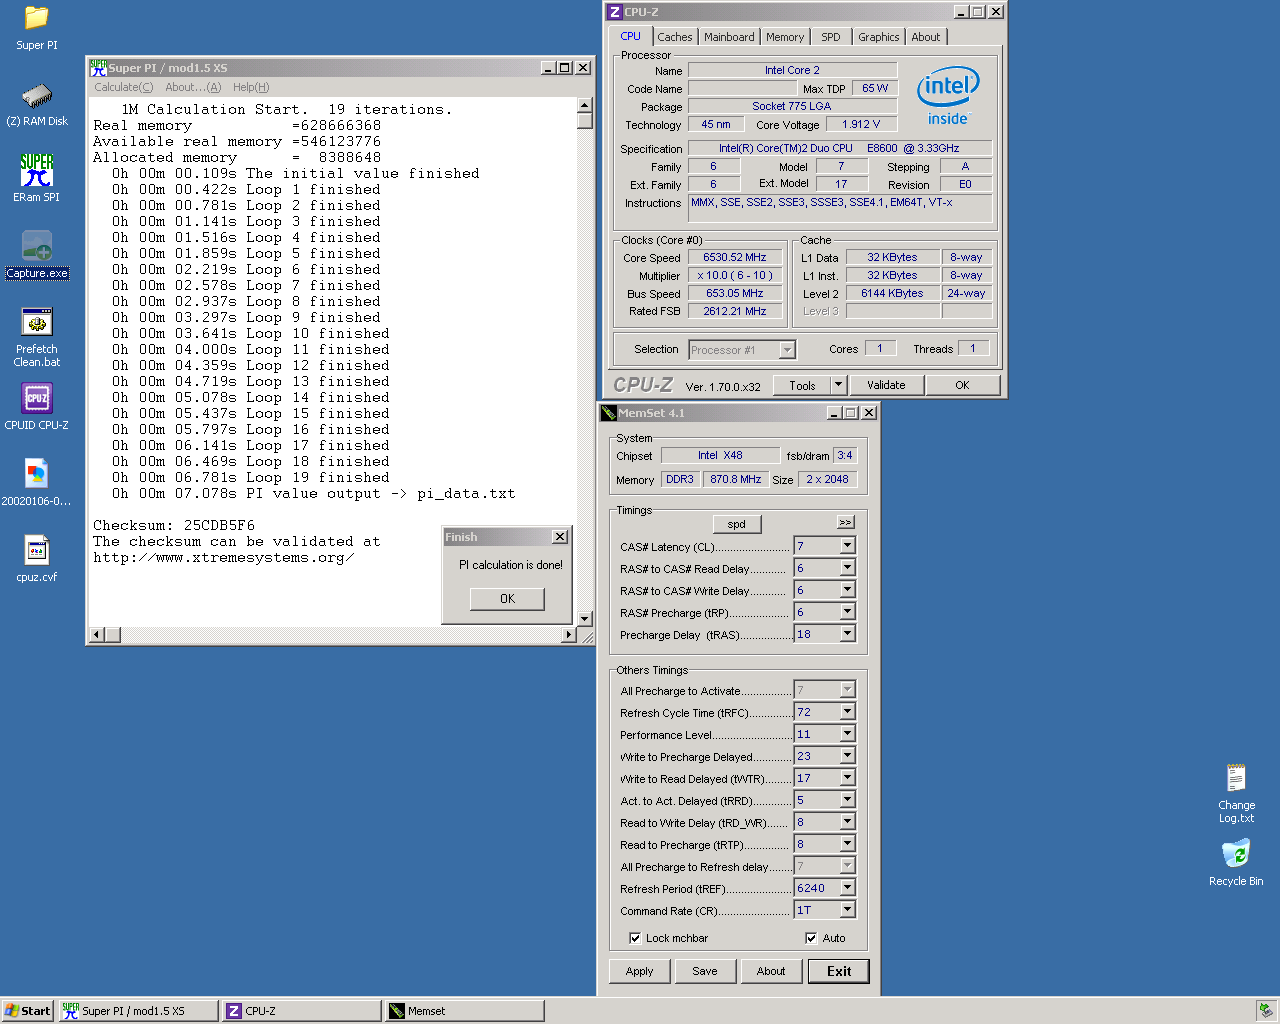Switch to Super PI in the taskbar
Image resolution: width=1280 pixels, height=1024 pixels.
click(x=138, y=1011)
